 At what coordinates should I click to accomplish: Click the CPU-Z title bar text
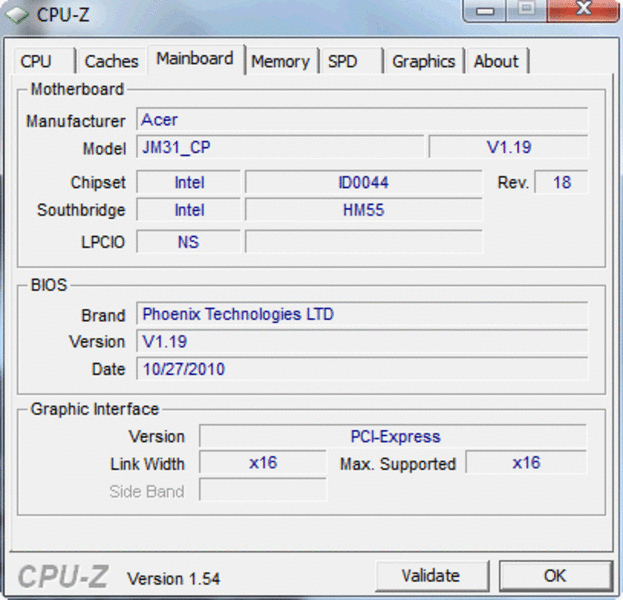tap(63, 15)
